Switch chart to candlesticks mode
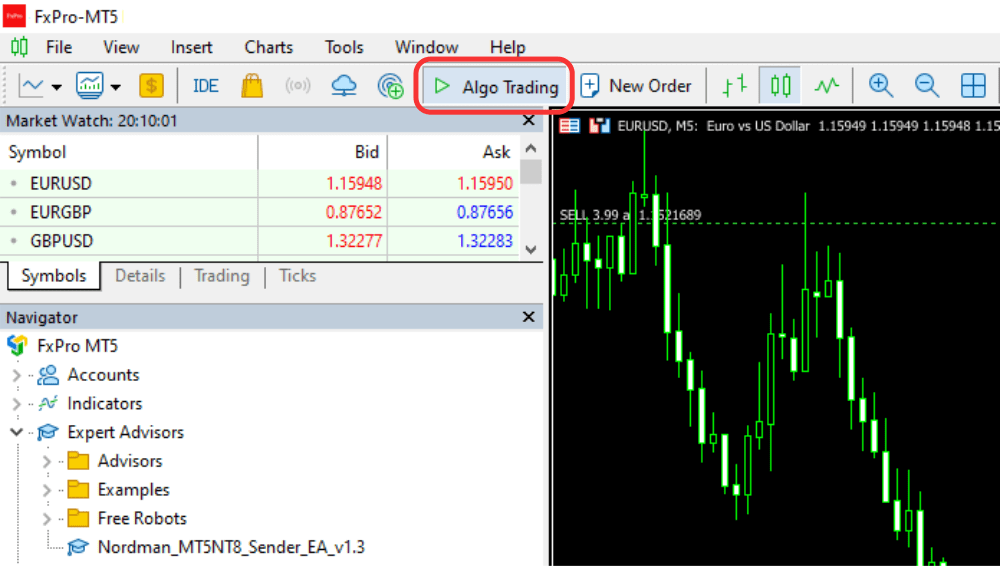 780,86
